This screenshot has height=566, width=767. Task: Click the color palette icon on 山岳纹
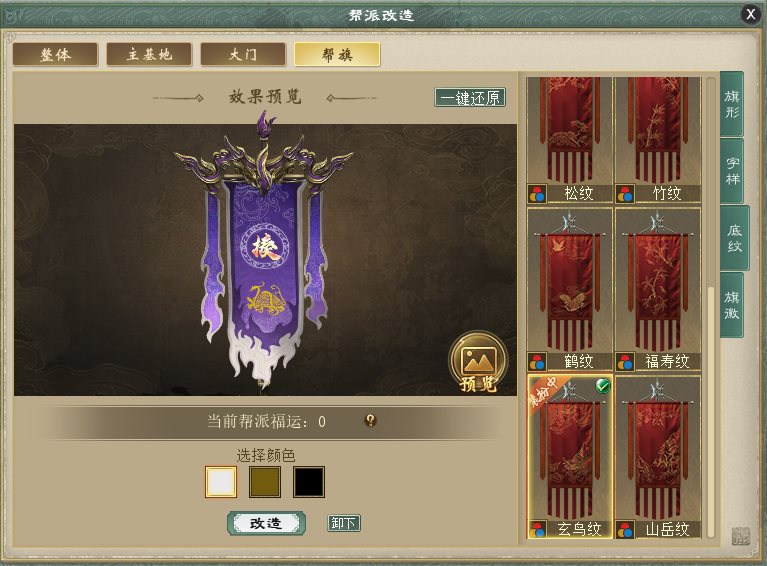[x=625, y=530]
